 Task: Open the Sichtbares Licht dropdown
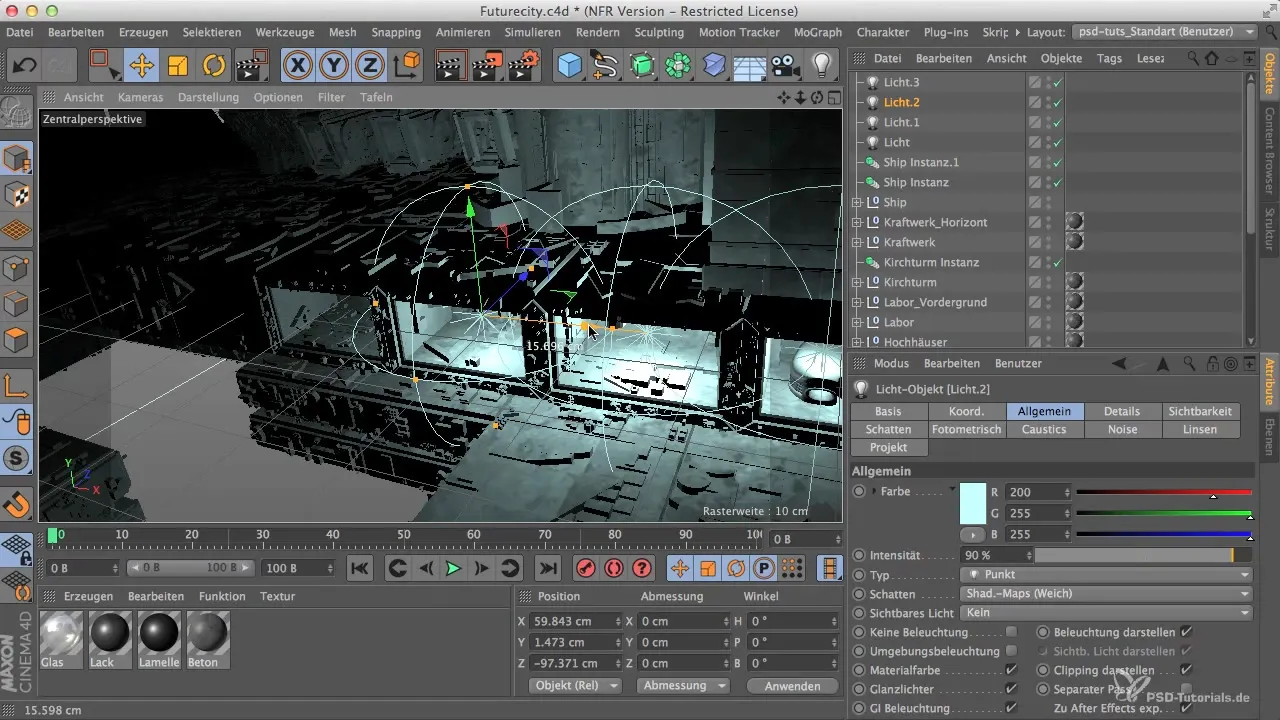point(1105,613)
